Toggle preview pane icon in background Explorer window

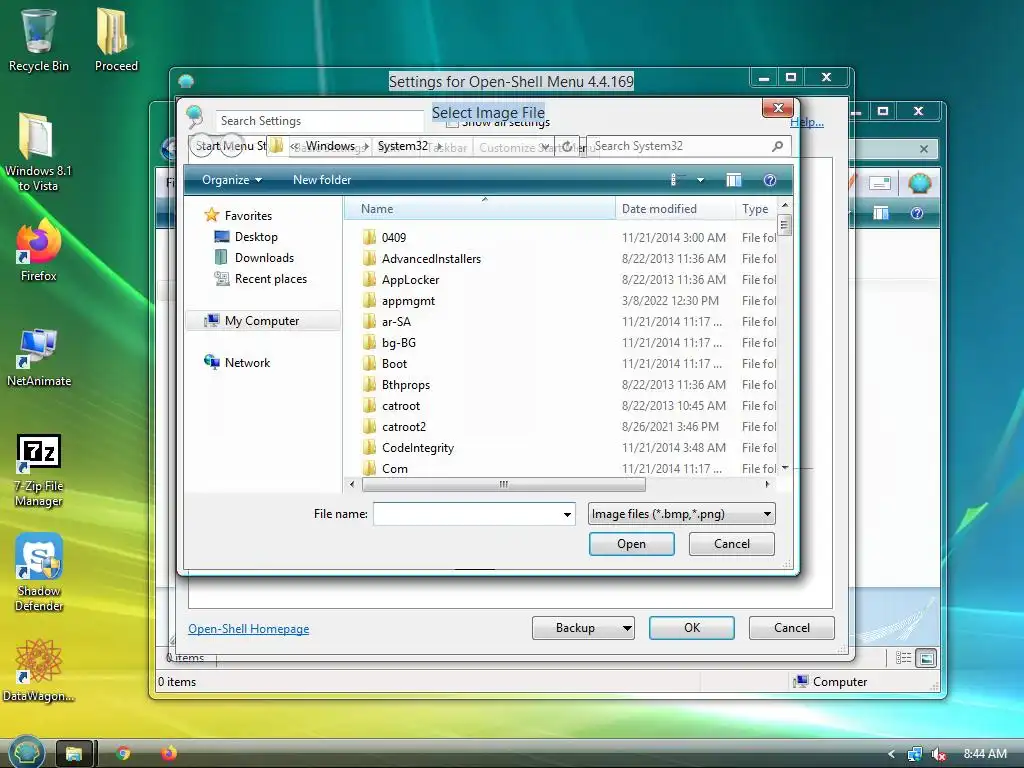tap(881, 214)
